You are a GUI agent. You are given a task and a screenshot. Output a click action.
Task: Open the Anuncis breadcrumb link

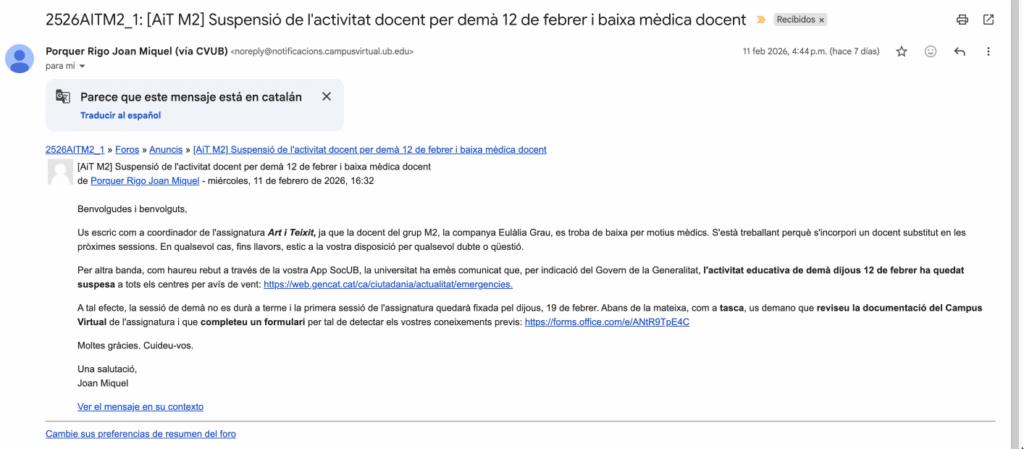[x=167, y=150]
